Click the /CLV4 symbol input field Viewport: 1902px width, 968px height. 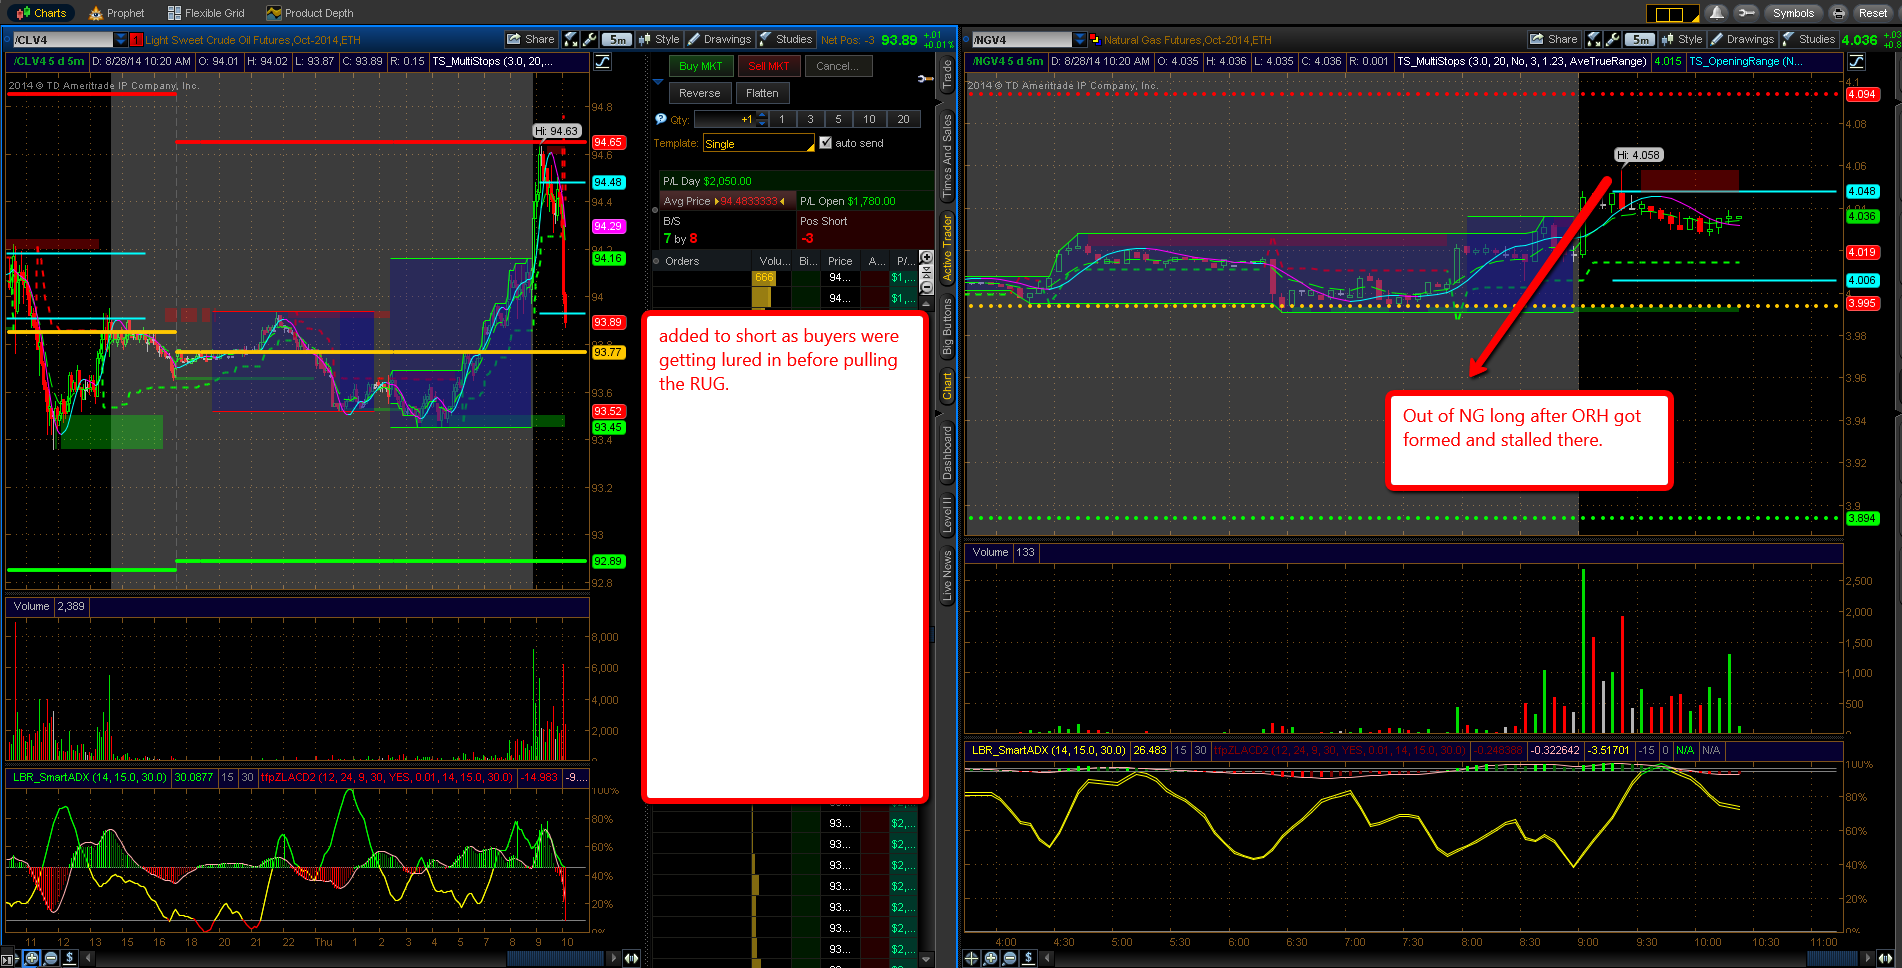click(63, 40)
